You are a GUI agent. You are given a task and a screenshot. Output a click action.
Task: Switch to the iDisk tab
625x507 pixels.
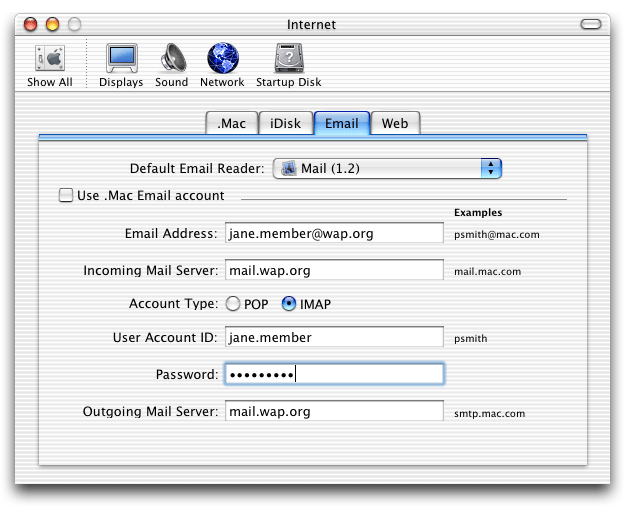[x=285, y=123]
